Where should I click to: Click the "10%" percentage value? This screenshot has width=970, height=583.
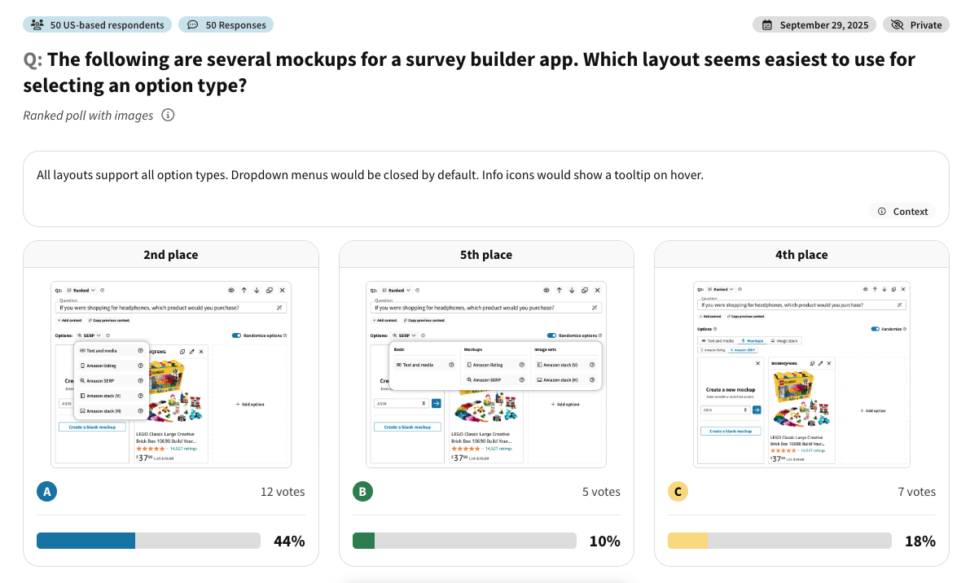605,541
